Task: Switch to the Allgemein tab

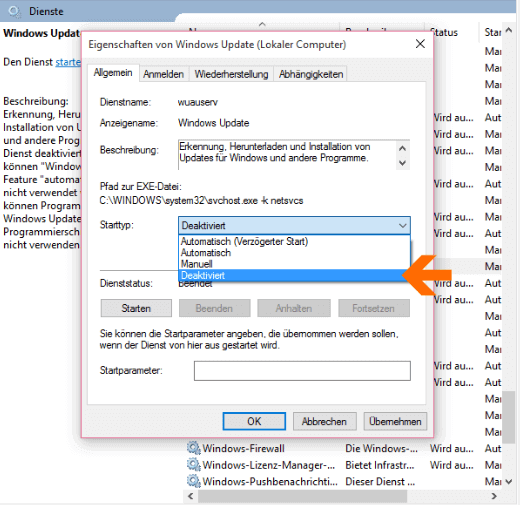Action: point(113,73)
